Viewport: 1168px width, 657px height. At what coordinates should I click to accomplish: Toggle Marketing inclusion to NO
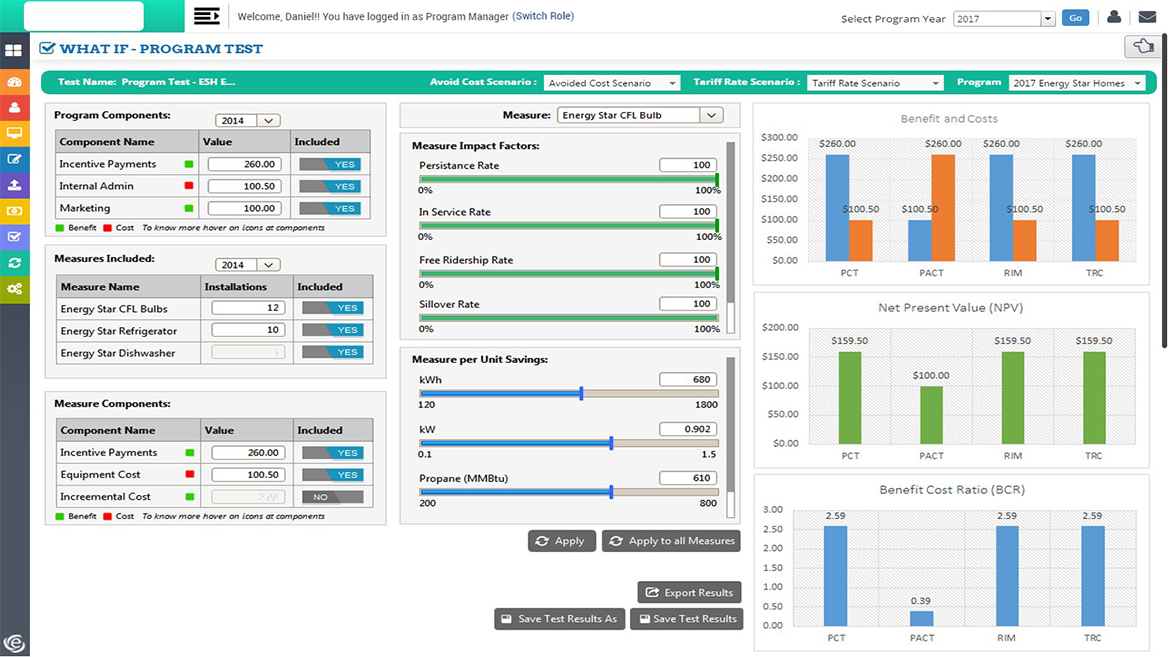point(331,208)
